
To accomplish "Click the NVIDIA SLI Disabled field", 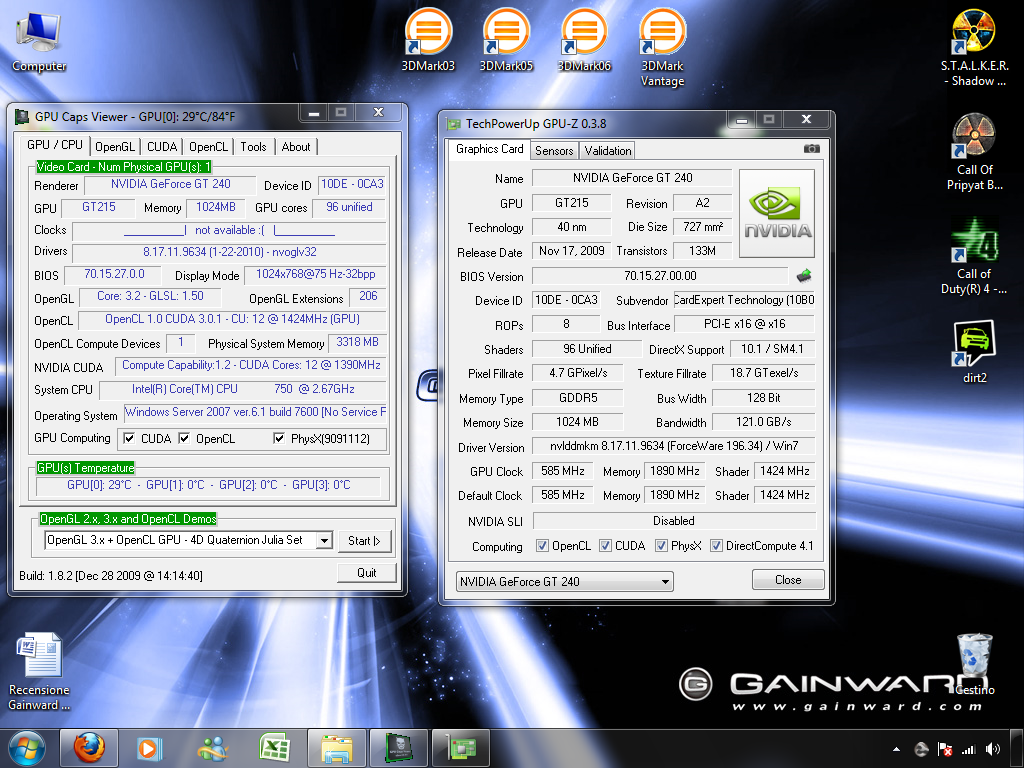I will click(674, 520).
